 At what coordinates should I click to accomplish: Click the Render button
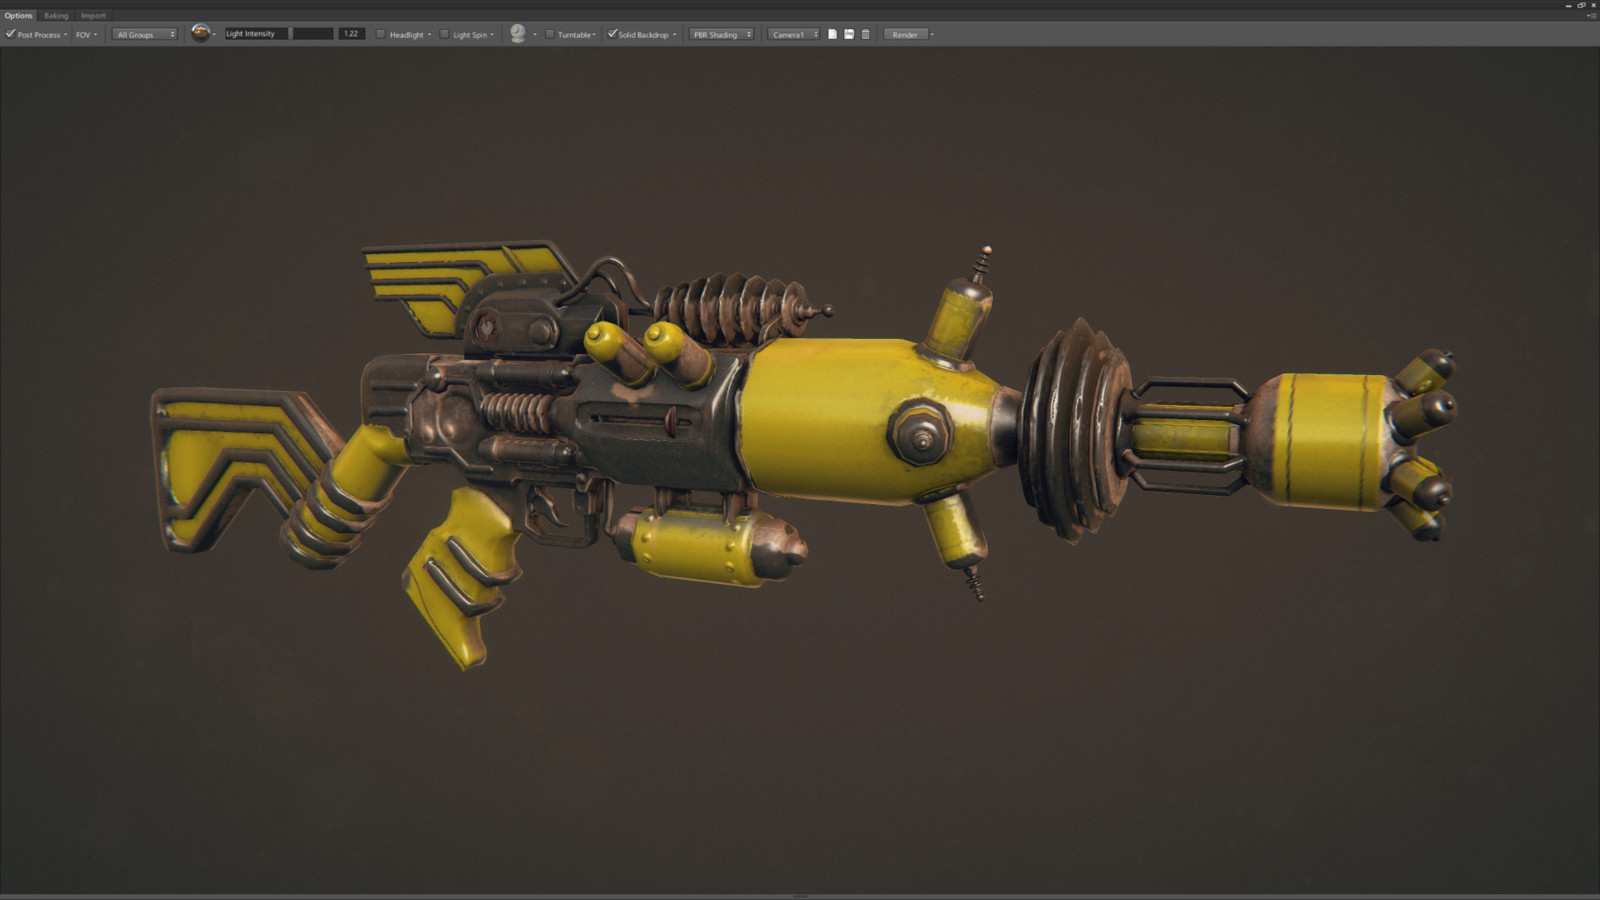coord(905,34)
